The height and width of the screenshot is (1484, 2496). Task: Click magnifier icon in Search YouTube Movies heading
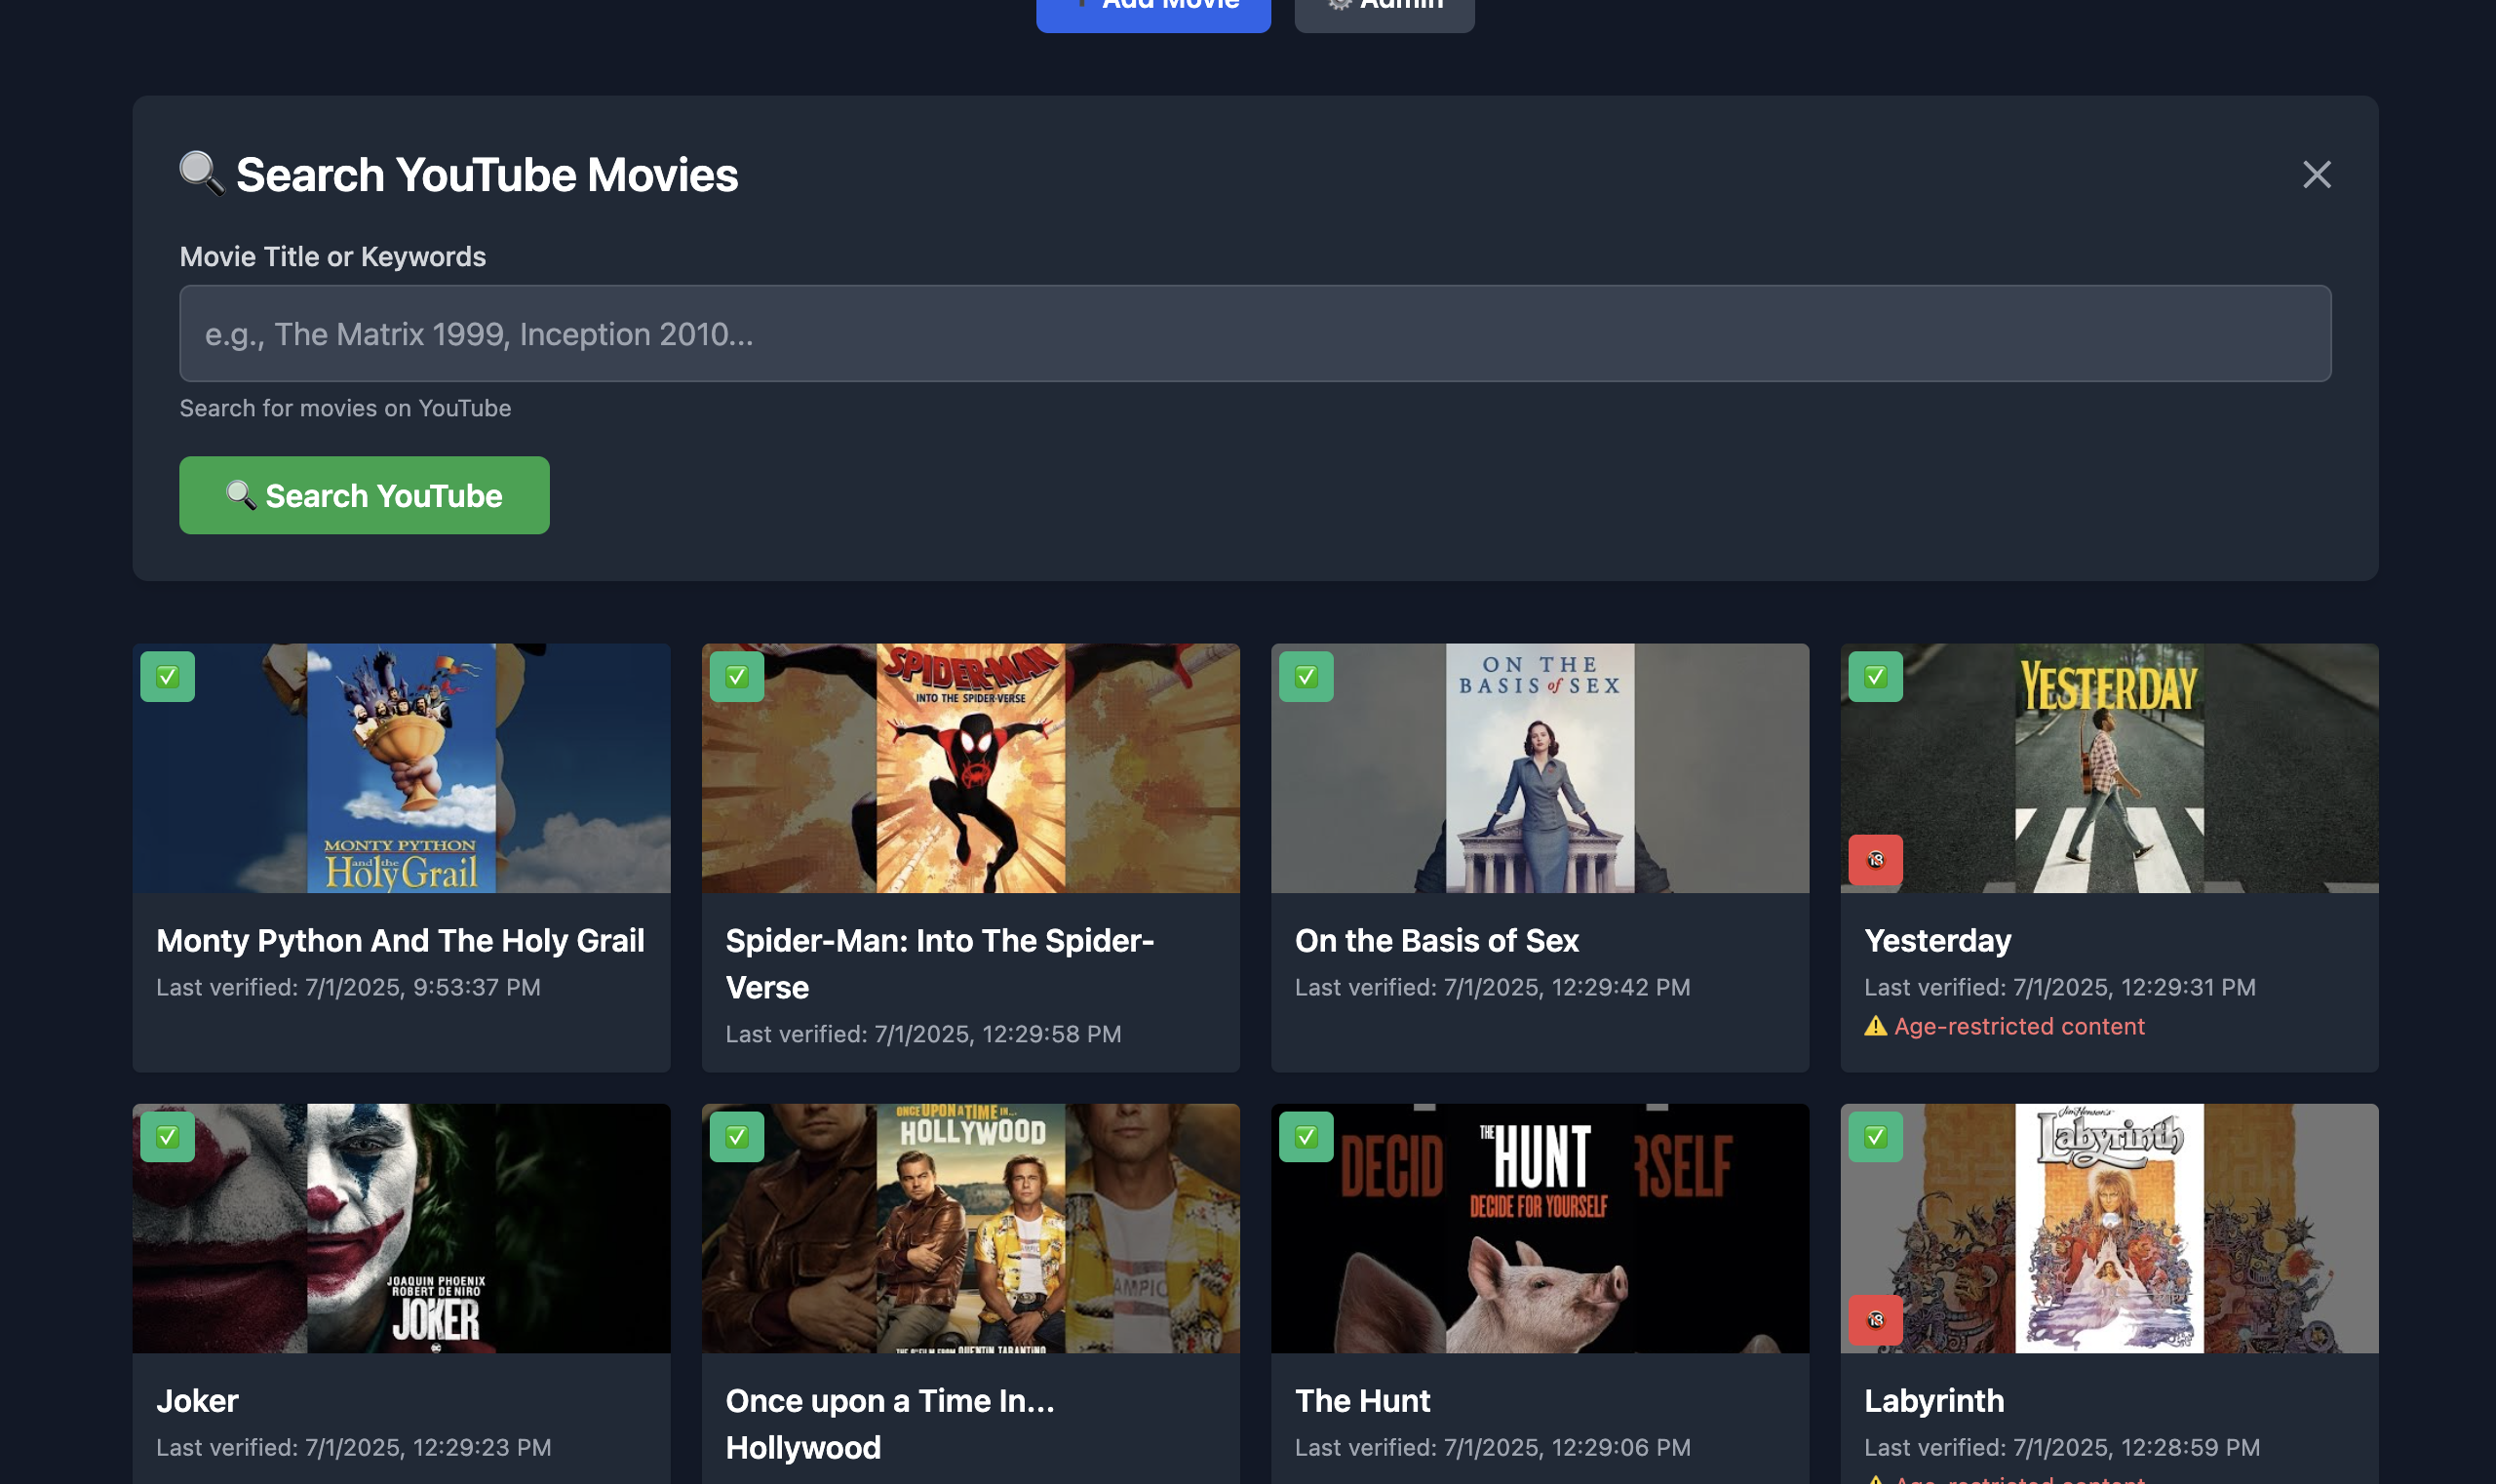(x=202, y=174)
